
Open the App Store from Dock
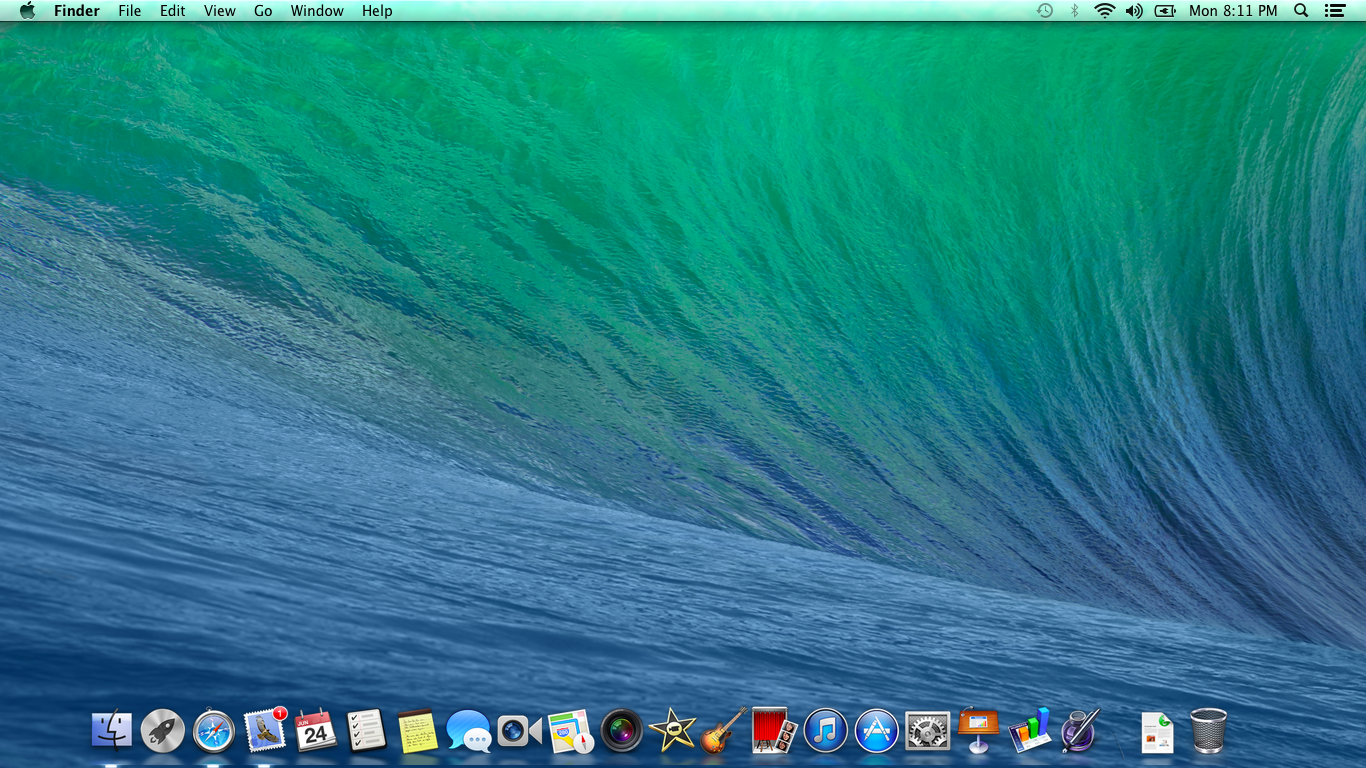(x=877, y=731)
